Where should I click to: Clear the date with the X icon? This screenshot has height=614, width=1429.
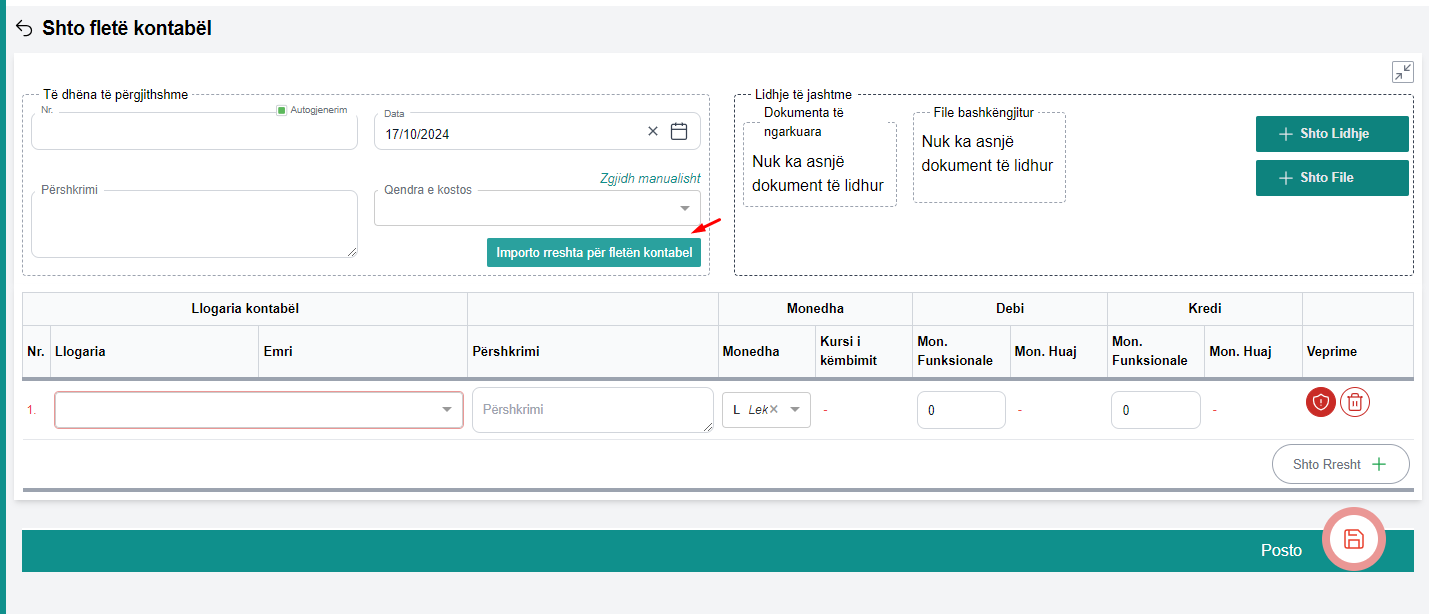tap(653, 131)
